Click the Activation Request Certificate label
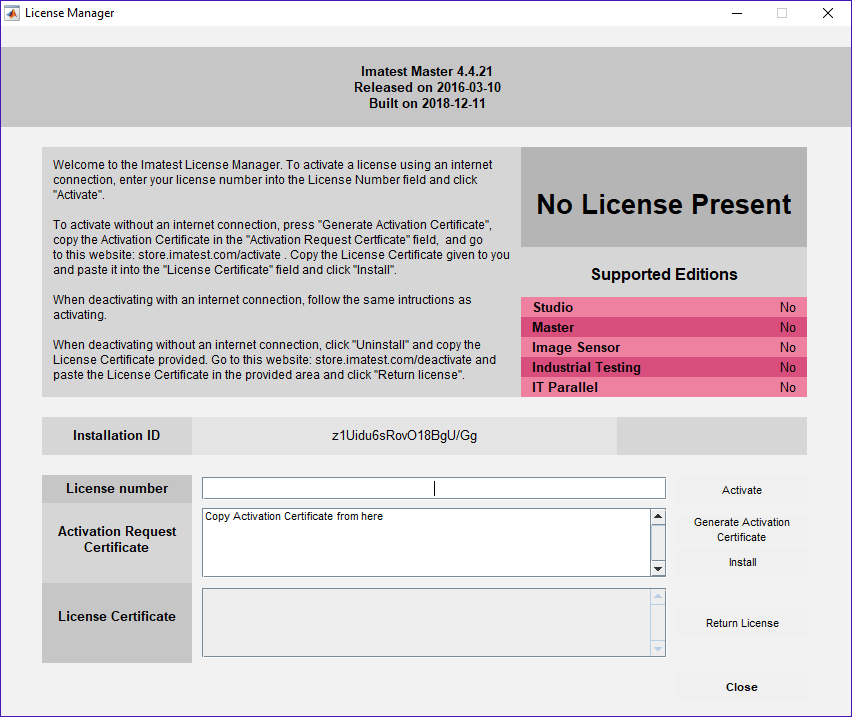 pyautogui.click(x=117, y=539)
